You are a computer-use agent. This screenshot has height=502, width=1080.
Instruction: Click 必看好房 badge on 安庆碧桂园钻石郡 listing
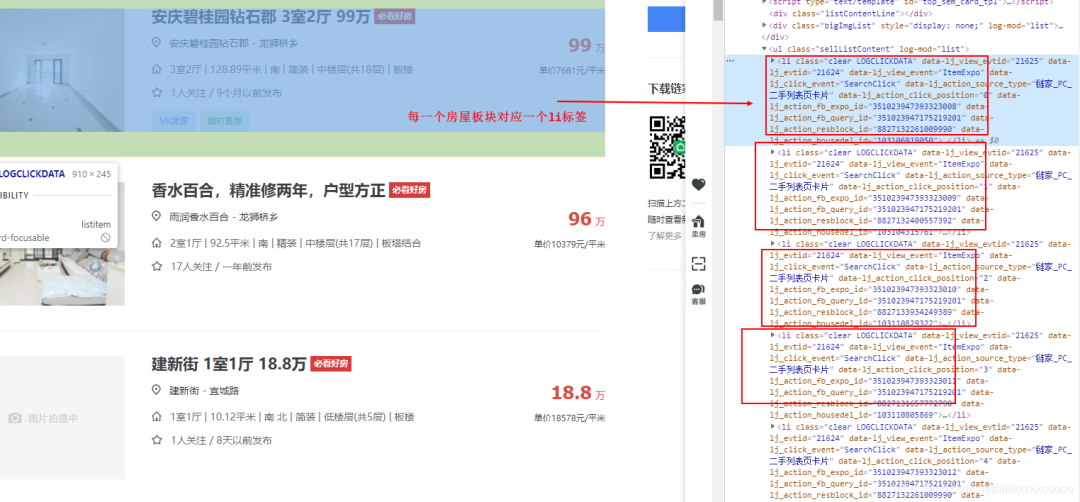click(395, 17)
